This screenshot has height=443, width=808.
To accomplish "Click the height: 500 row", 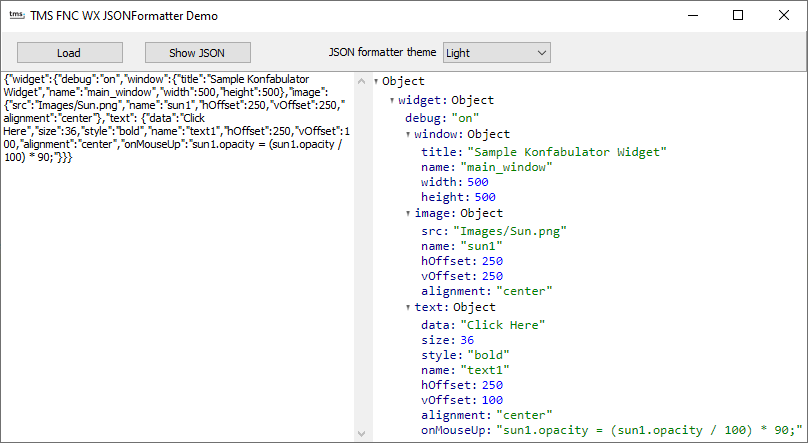I will pyautogui.click(x=458, y=197).
